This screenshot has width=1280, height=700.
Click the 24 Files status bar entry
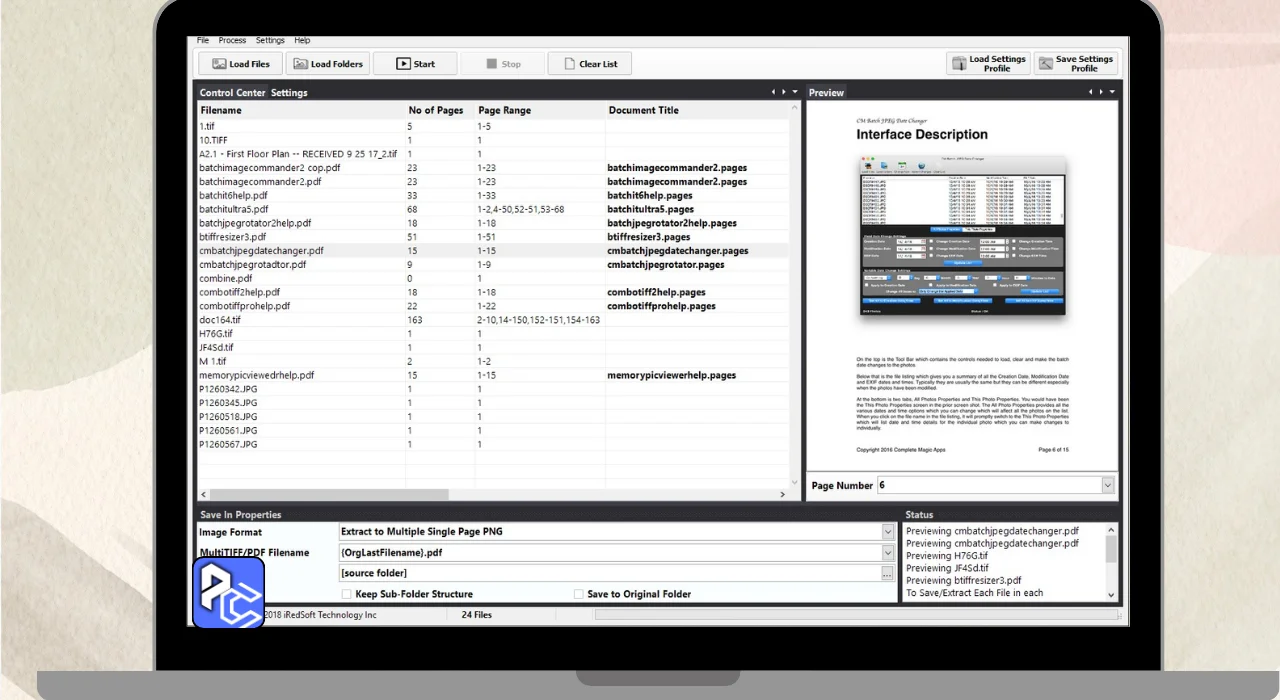(x=477, y=615)
